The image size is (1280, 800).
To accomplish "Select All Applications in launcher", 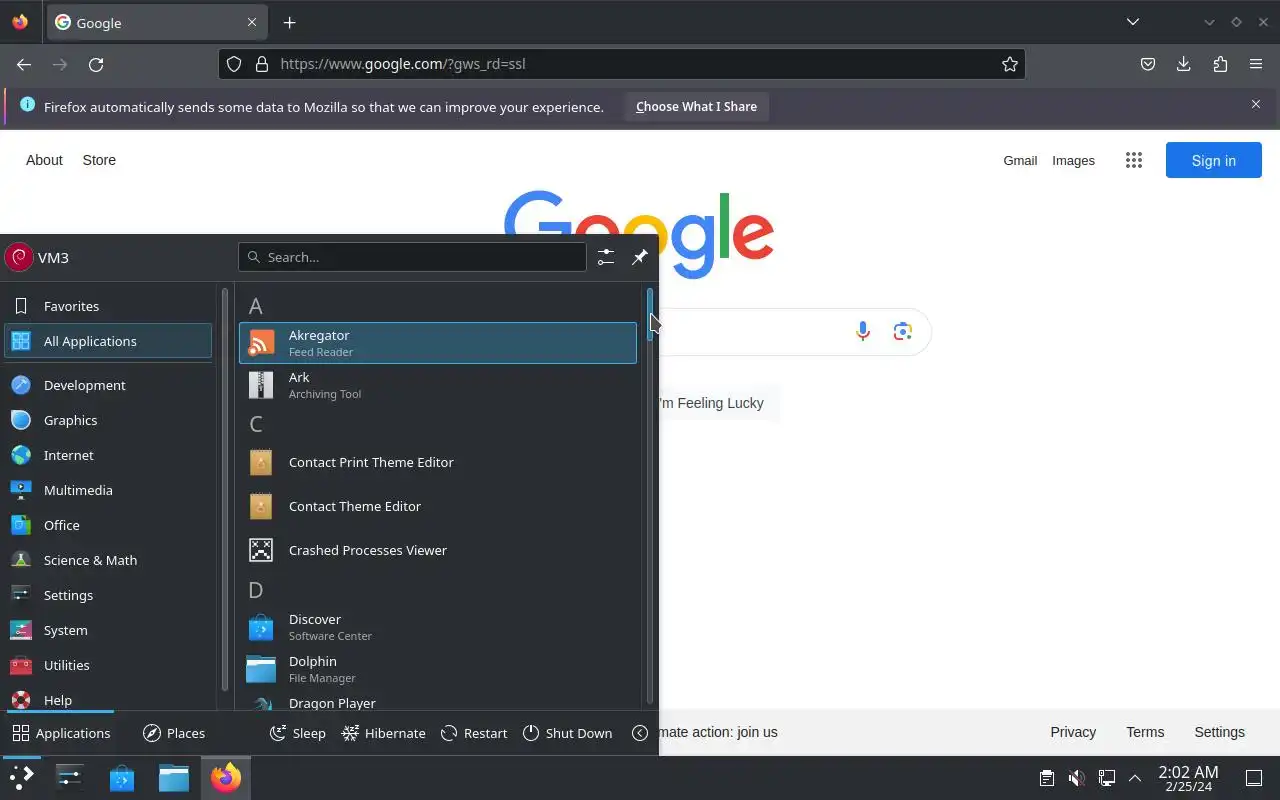I will click(x=108, y=341).
